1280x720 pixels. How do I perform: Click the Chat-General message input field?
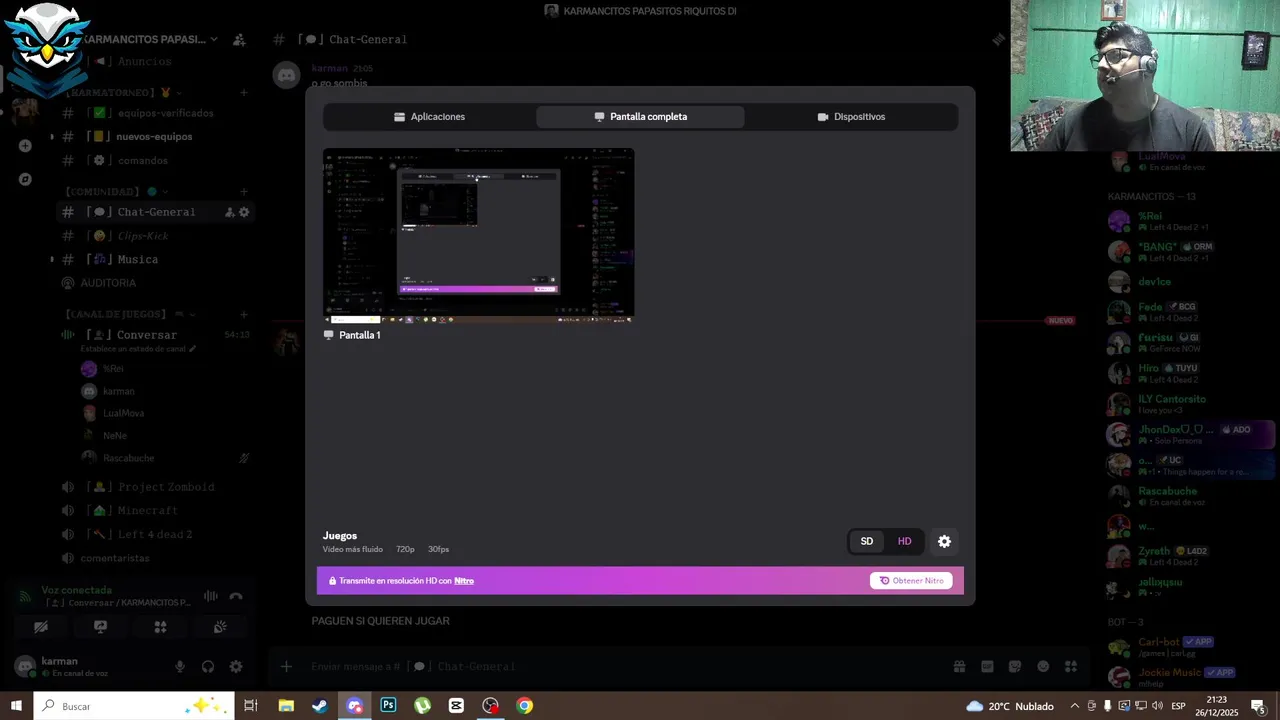620,667
